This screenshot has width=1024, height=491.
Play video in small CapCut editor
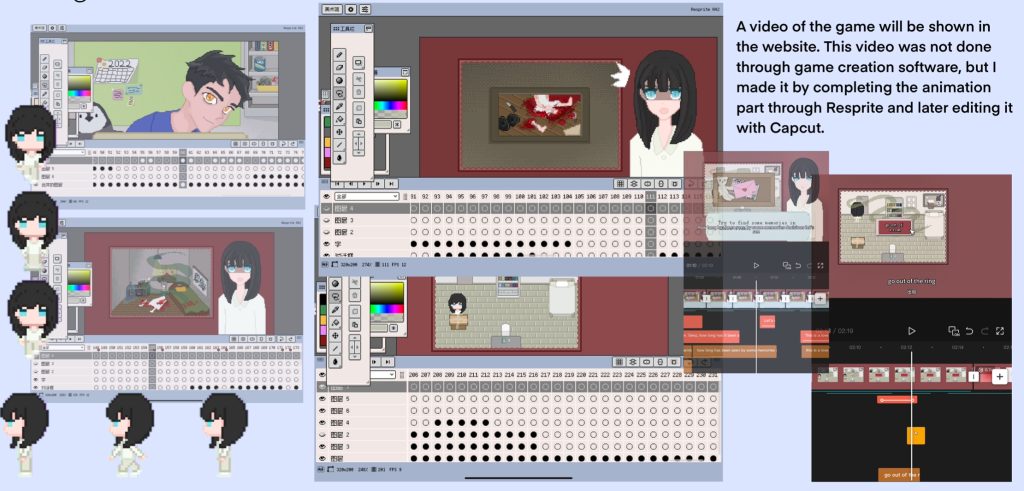pos(756,265)
